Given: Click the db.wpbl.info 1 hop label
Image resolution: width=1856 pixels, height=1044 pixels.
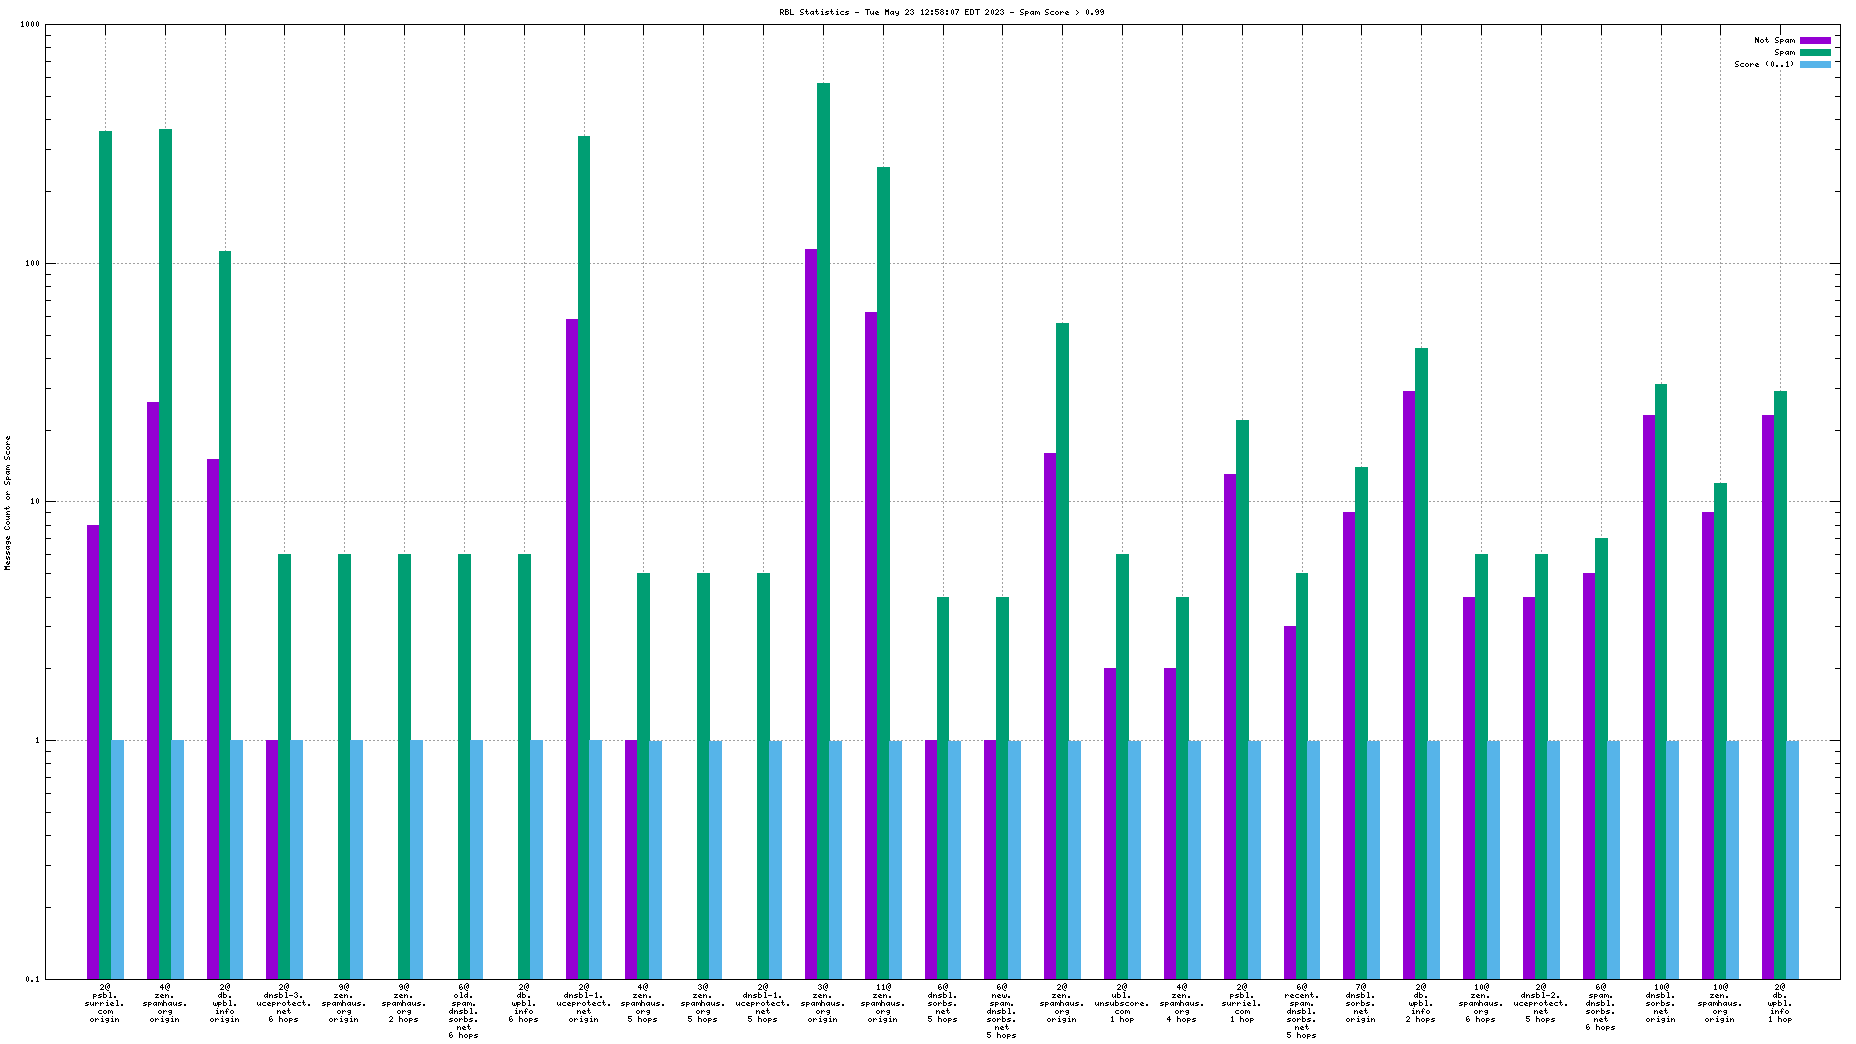Looking at the screenshot, I should tap(1780, 1003).
